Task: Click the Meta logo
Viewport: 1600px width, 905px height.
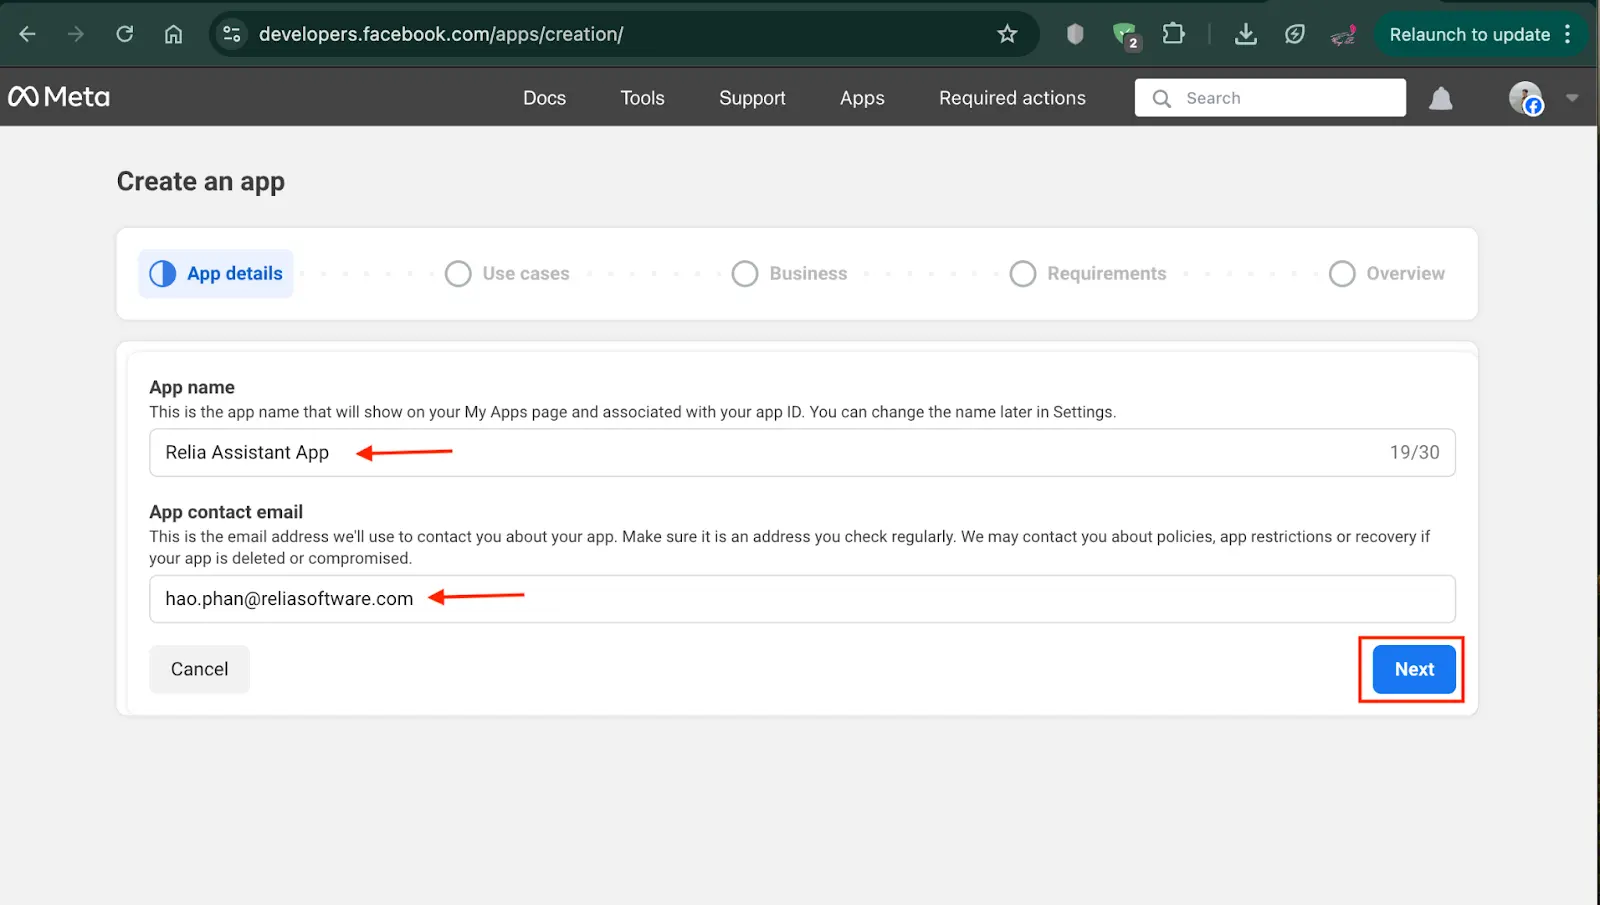Action: tap(59, 97)
